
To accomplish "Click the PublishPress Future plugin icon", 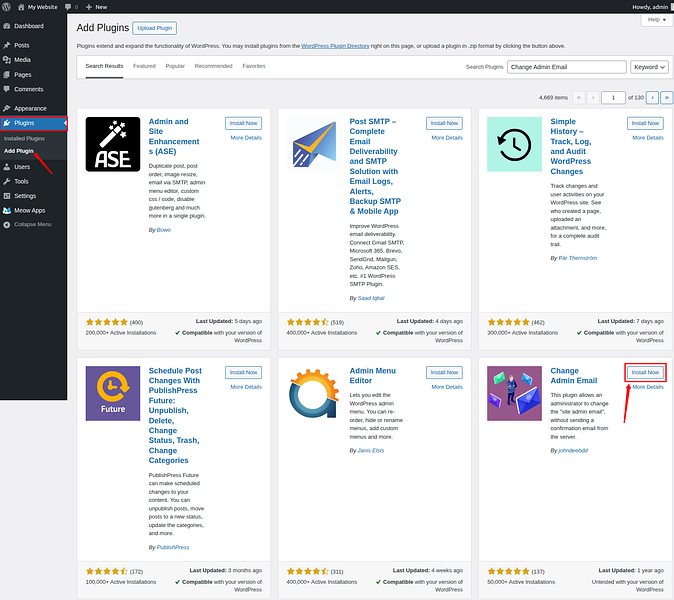I will coord(113,393).
